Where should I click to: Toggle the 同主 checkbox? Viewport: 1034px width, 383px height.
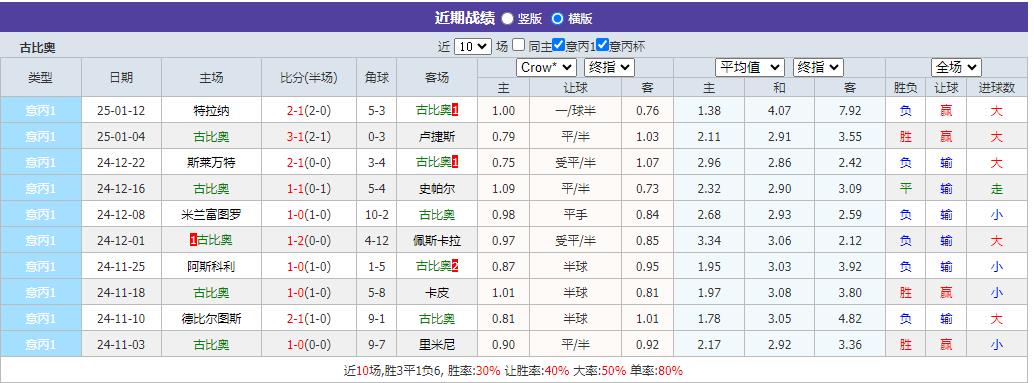519,45
